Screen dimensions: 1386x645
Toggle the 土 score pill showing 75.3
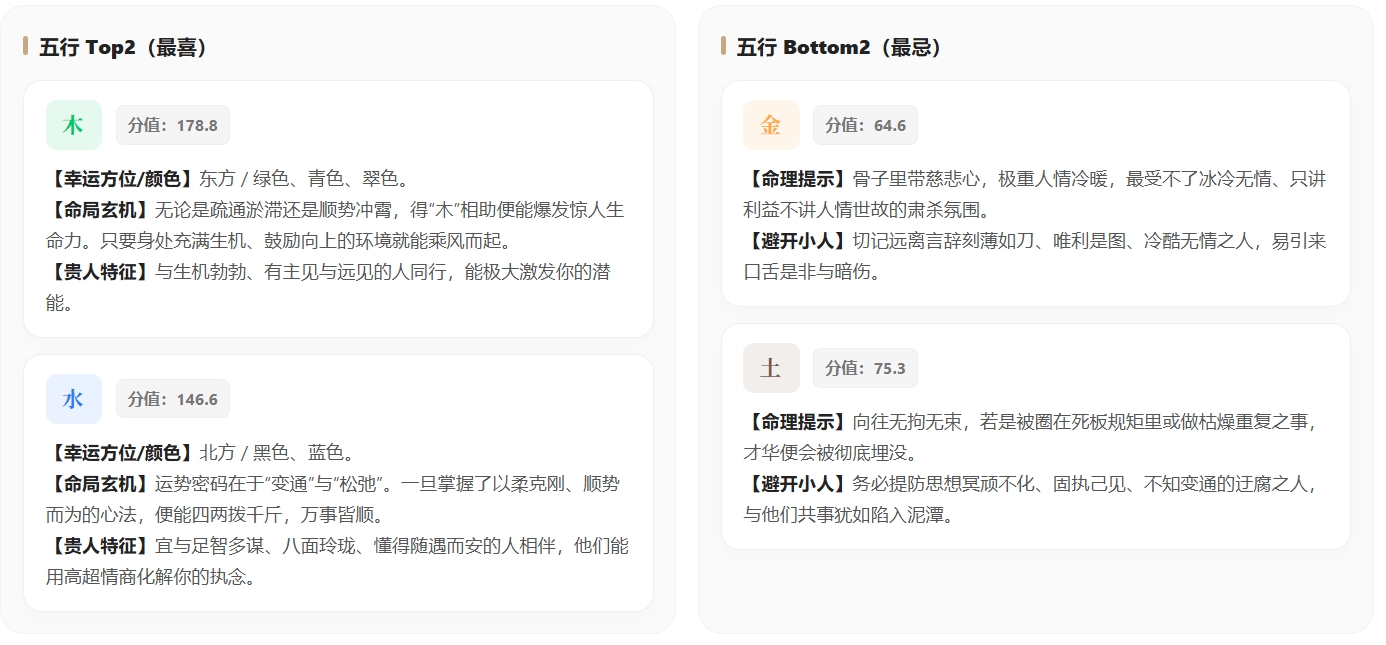864,367
